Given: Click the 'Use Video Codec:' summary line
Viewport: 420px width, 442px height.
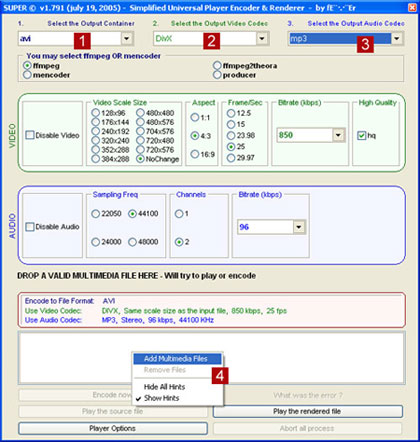Looking at the screenshot, I should pos(156,311).
